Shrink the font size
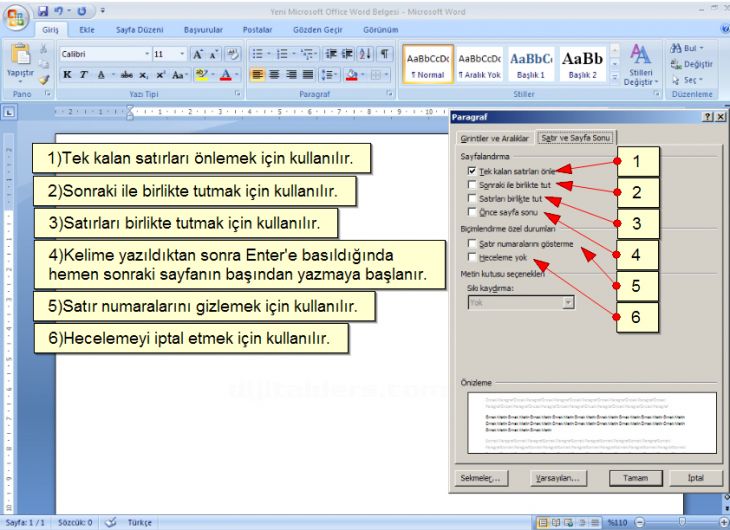The image size is (730, 530). pos(214,54)
